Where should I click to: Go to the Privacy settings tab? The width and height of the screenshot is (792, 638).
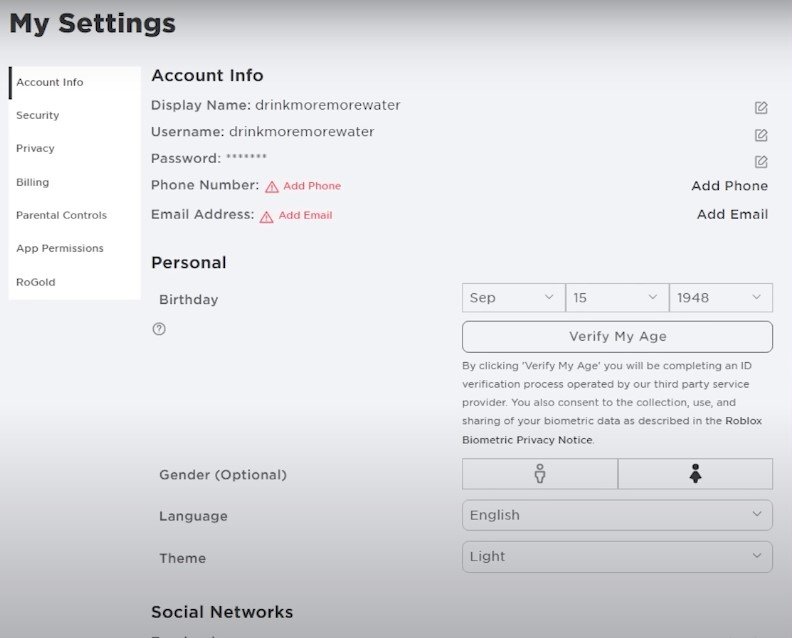(x=75, y=149)
